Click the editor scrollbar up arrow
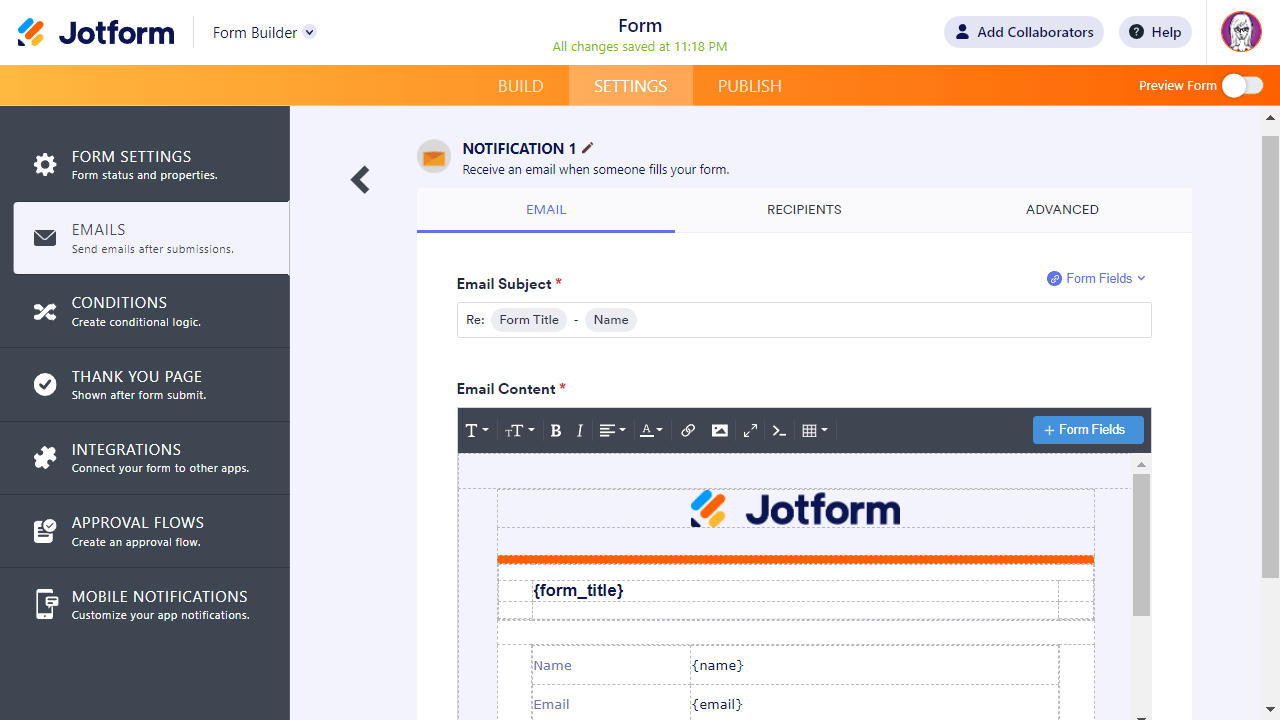The width and height of the screenshot is (1280, 720). [1141, 464]
